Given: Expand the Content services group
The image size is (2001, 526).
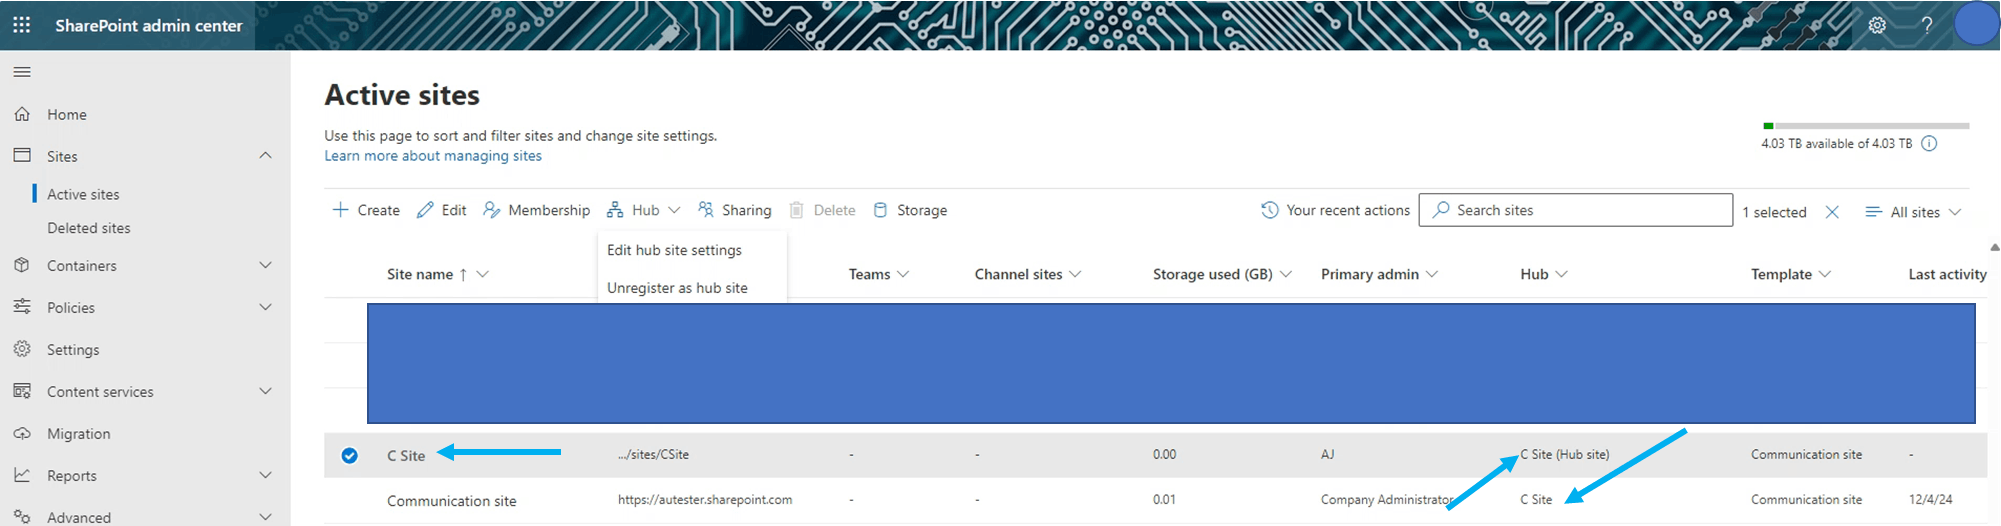Looking at the screenshot, I should (x=265, y=391).
